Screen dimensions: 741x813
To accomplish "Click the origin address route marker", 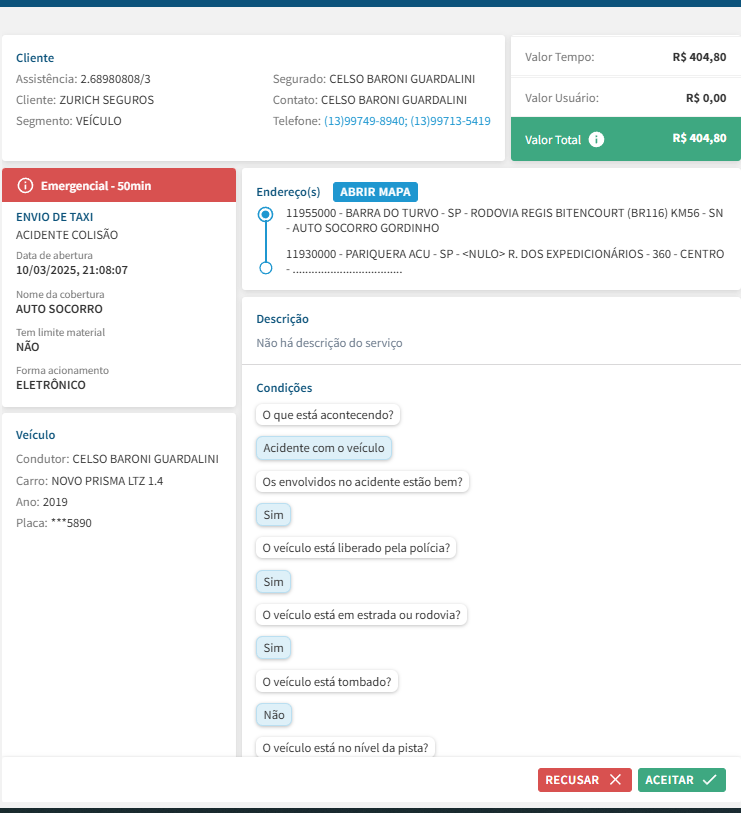I will (x=265, y=214).
